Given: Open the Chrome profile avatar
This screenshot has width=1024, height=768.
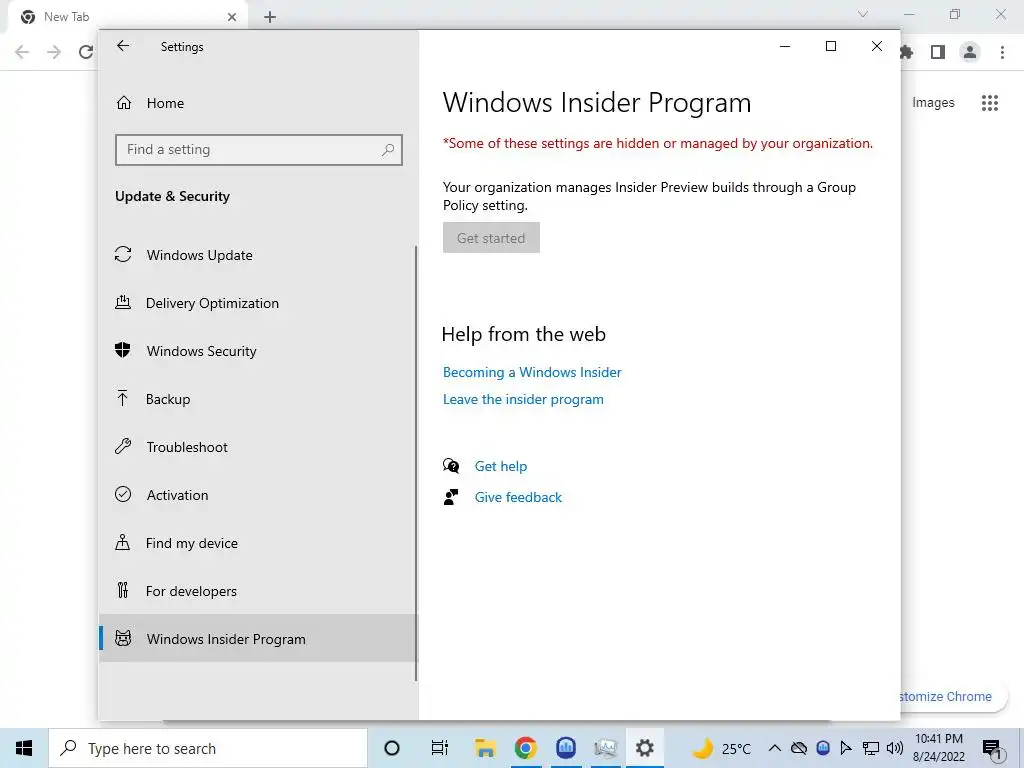Looking at the screenshot, I should 970,52.
